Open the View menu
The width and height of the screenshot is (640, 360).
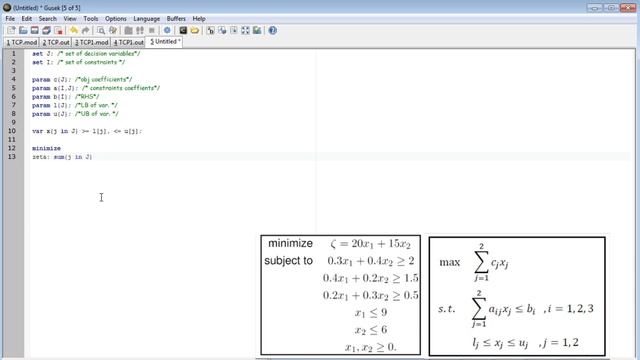tap(70, 19)
